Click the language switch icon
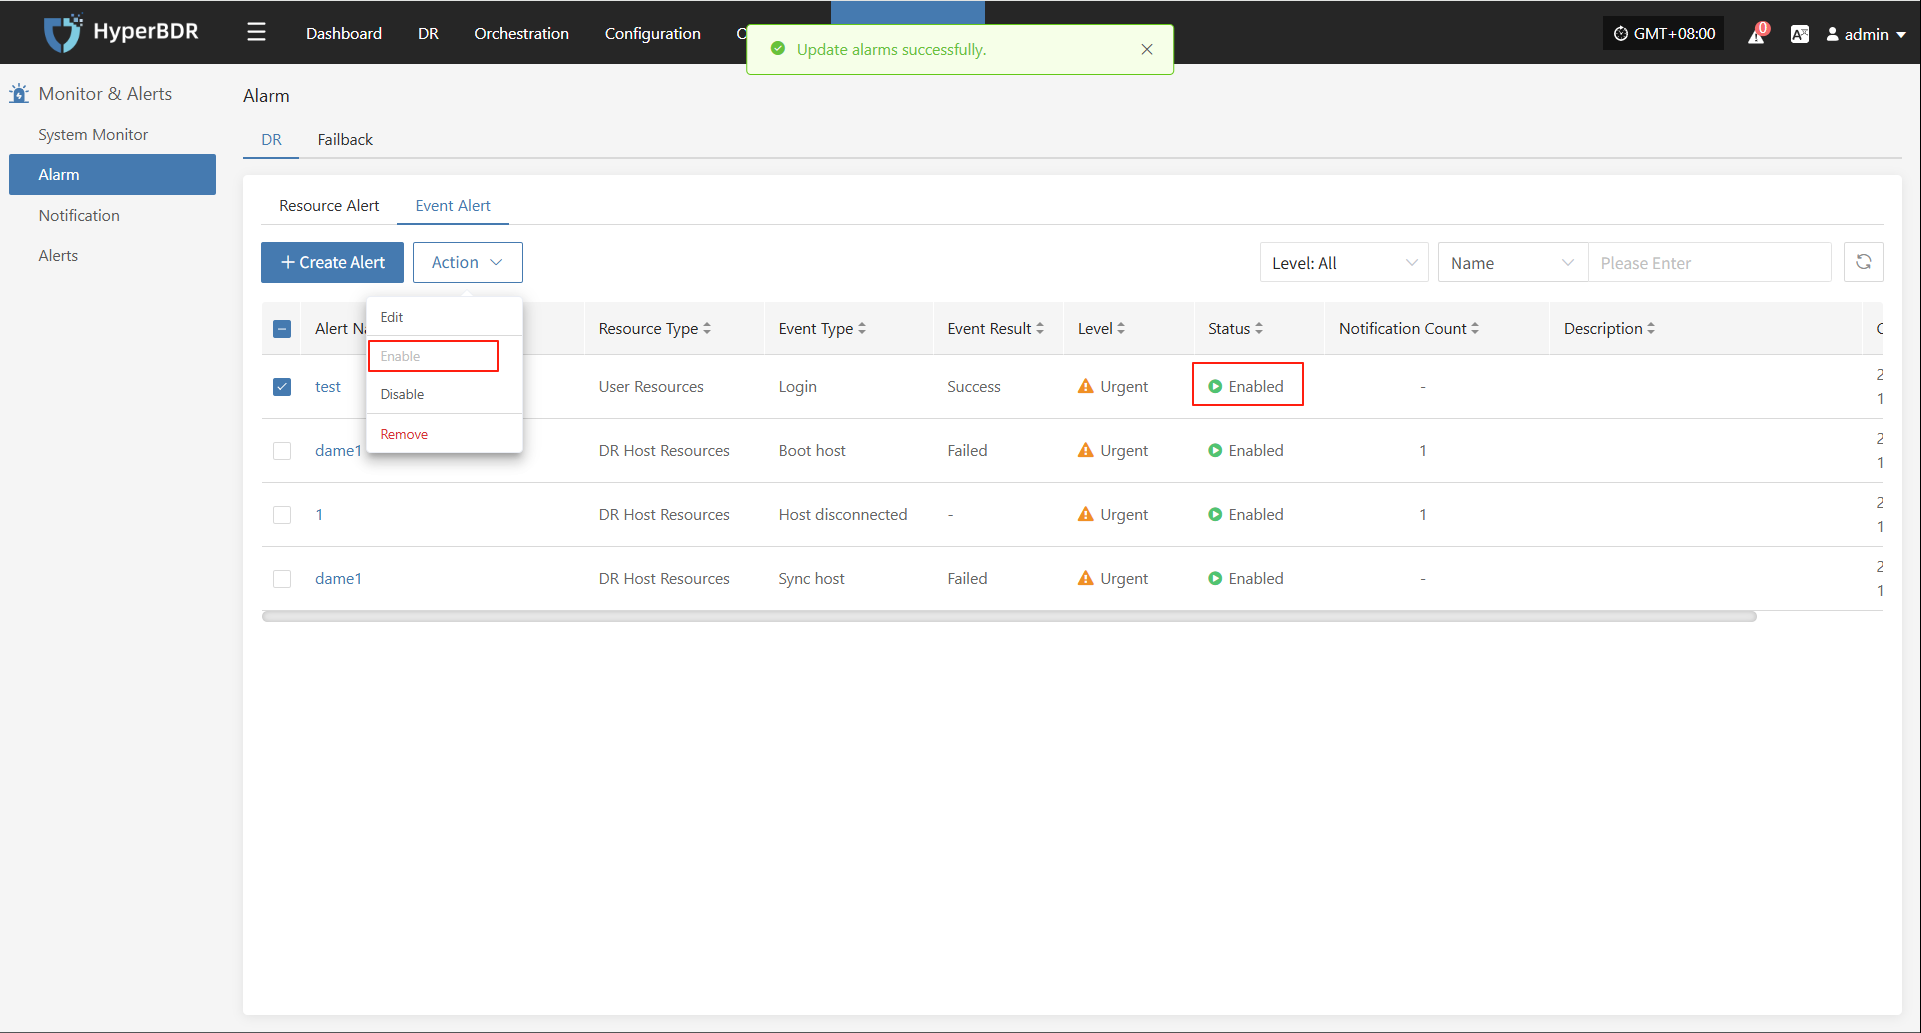 (x=1799, y=34)
